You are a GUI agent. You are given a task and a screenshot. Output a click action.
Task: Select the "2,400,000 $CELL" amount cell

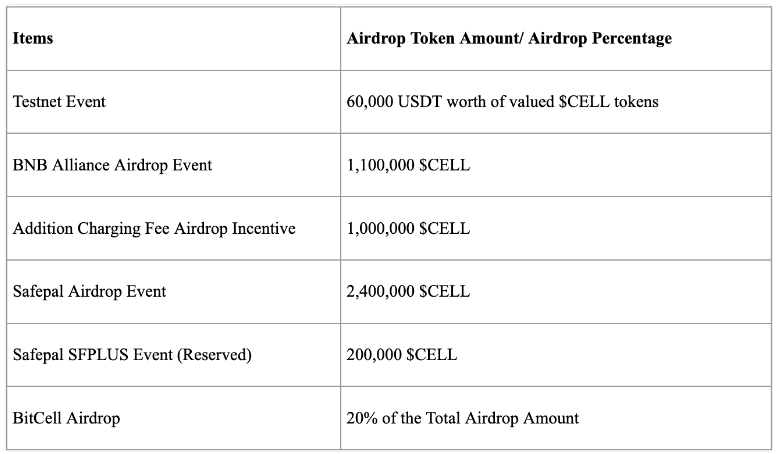coord(556,291)
